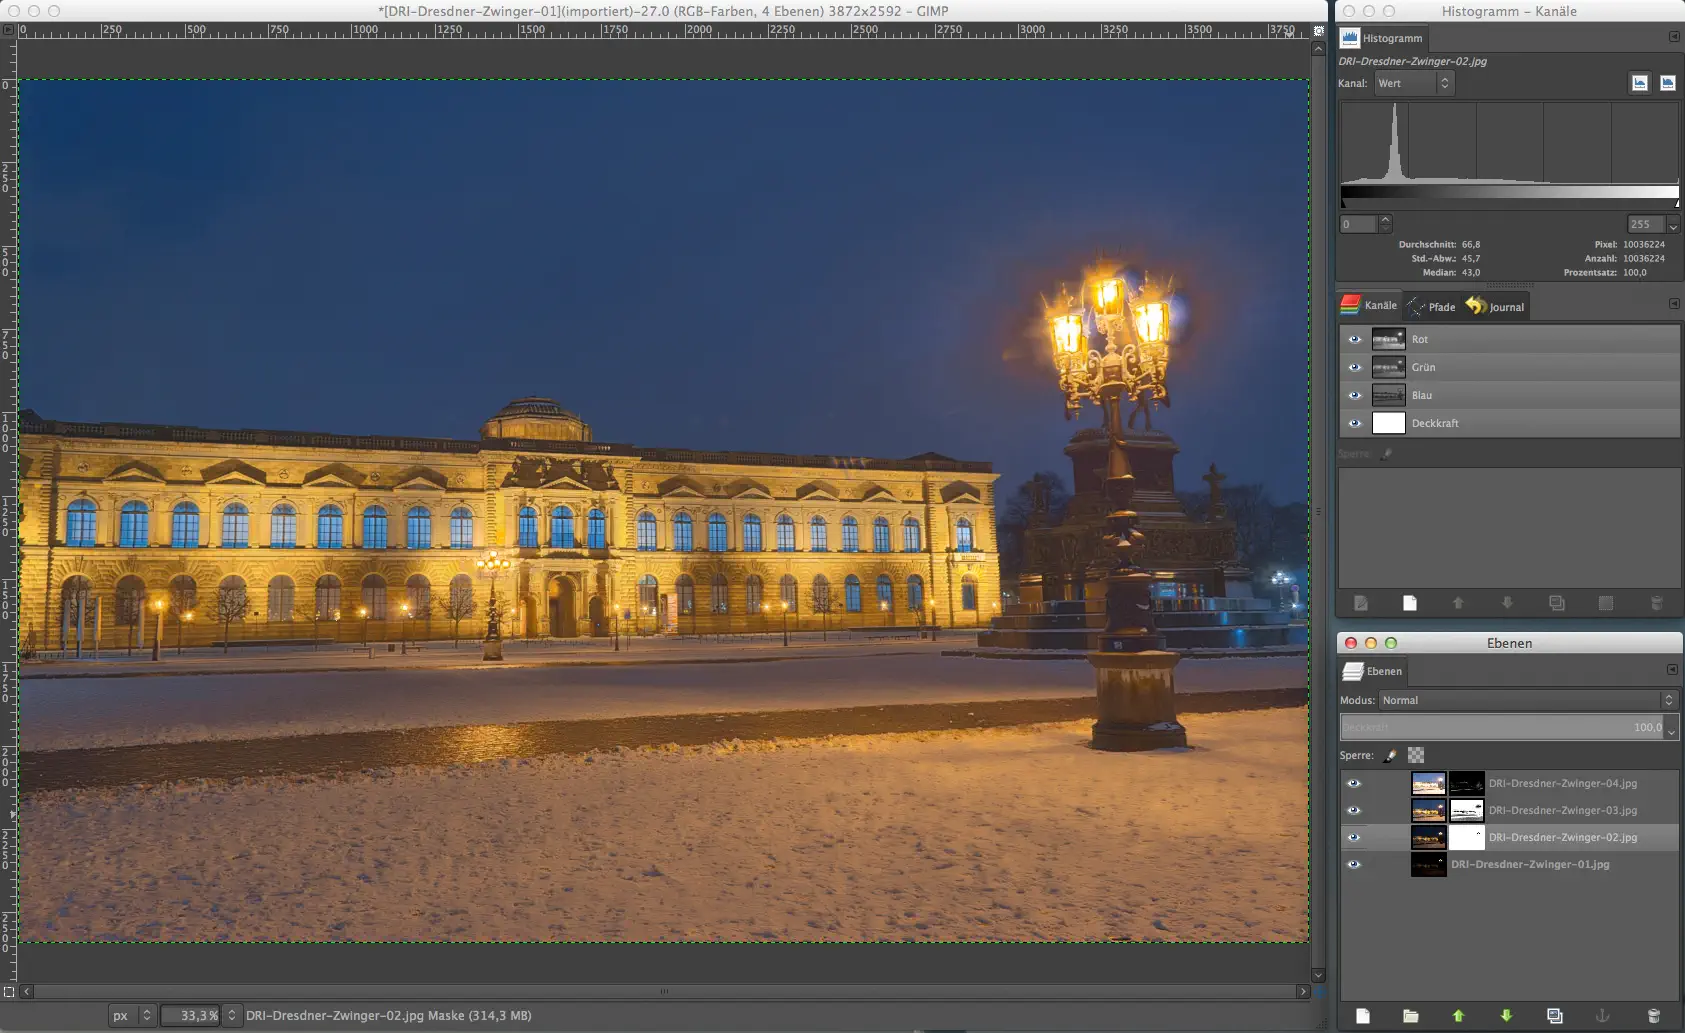Switch to logarithmic histogram display
This screenshot has height=1033, width=1685.
pyautogui.click(x=1667, y=83)
